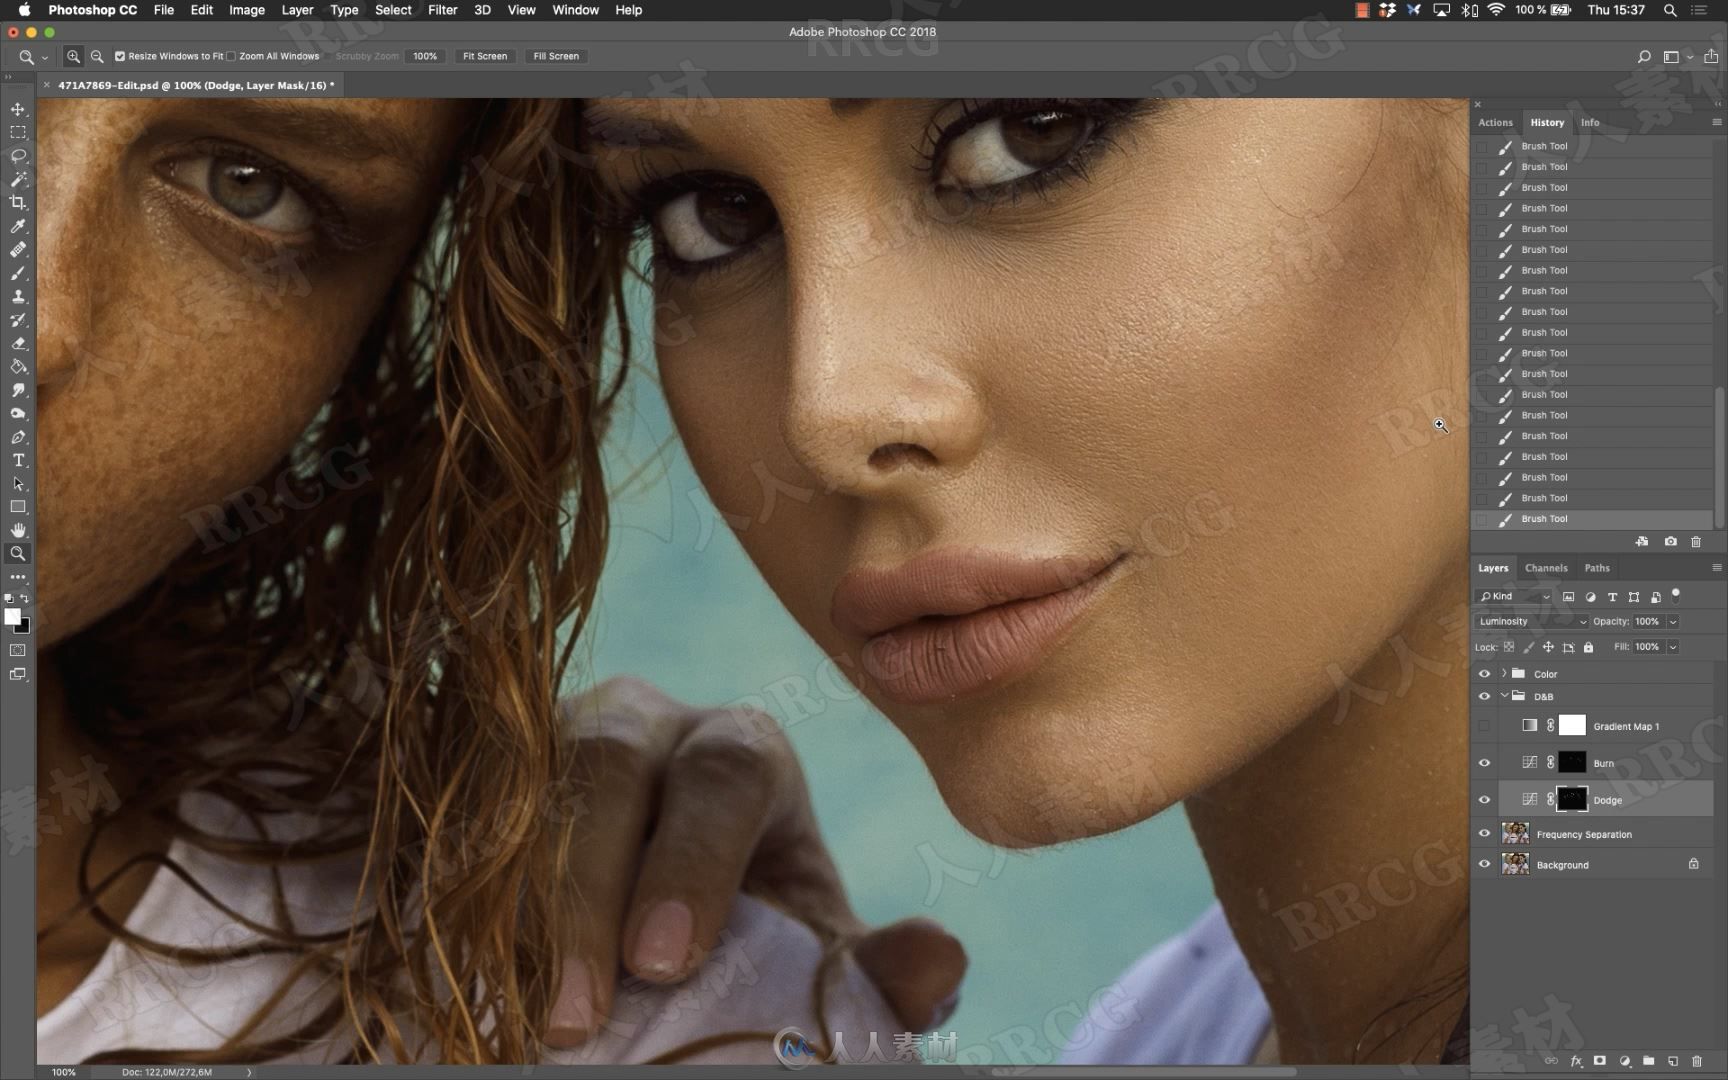
Task: Select the Rectangular Marquee tool
Action: 18,132
